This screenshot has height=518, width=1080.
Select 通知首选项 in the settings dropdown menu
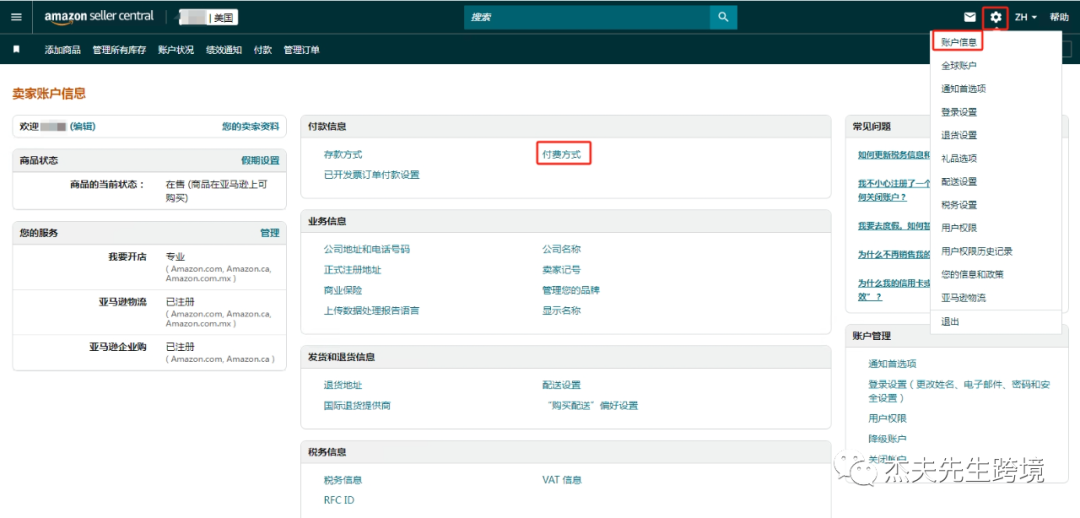(x=963, y=89)
